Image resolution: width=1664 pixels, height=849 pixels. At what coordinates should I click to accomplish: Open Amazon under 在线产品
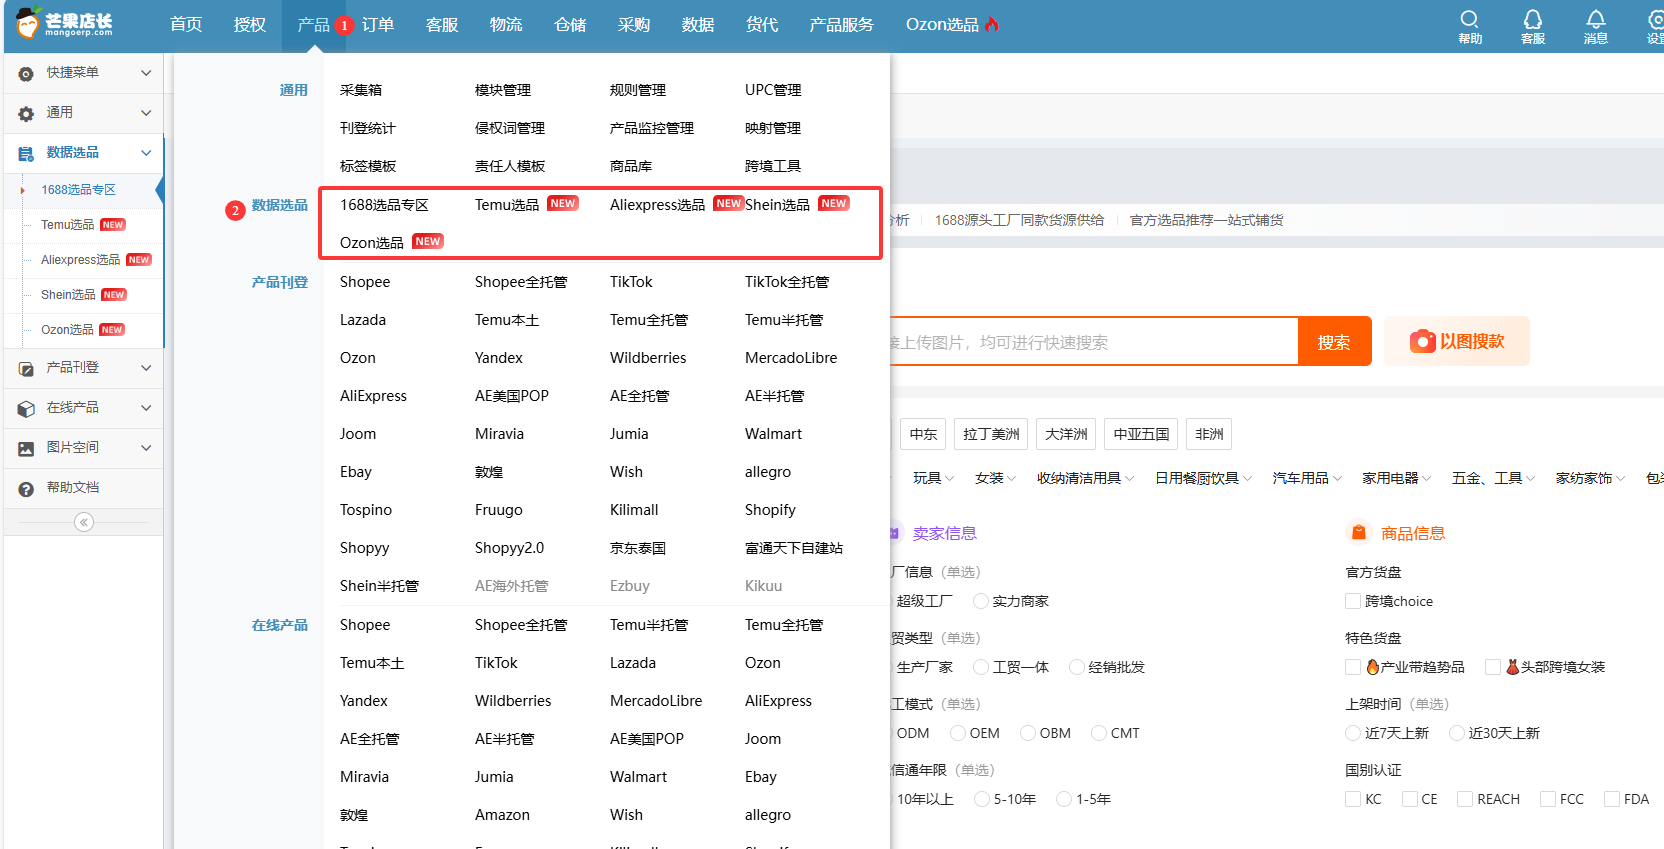pos(502,815)
